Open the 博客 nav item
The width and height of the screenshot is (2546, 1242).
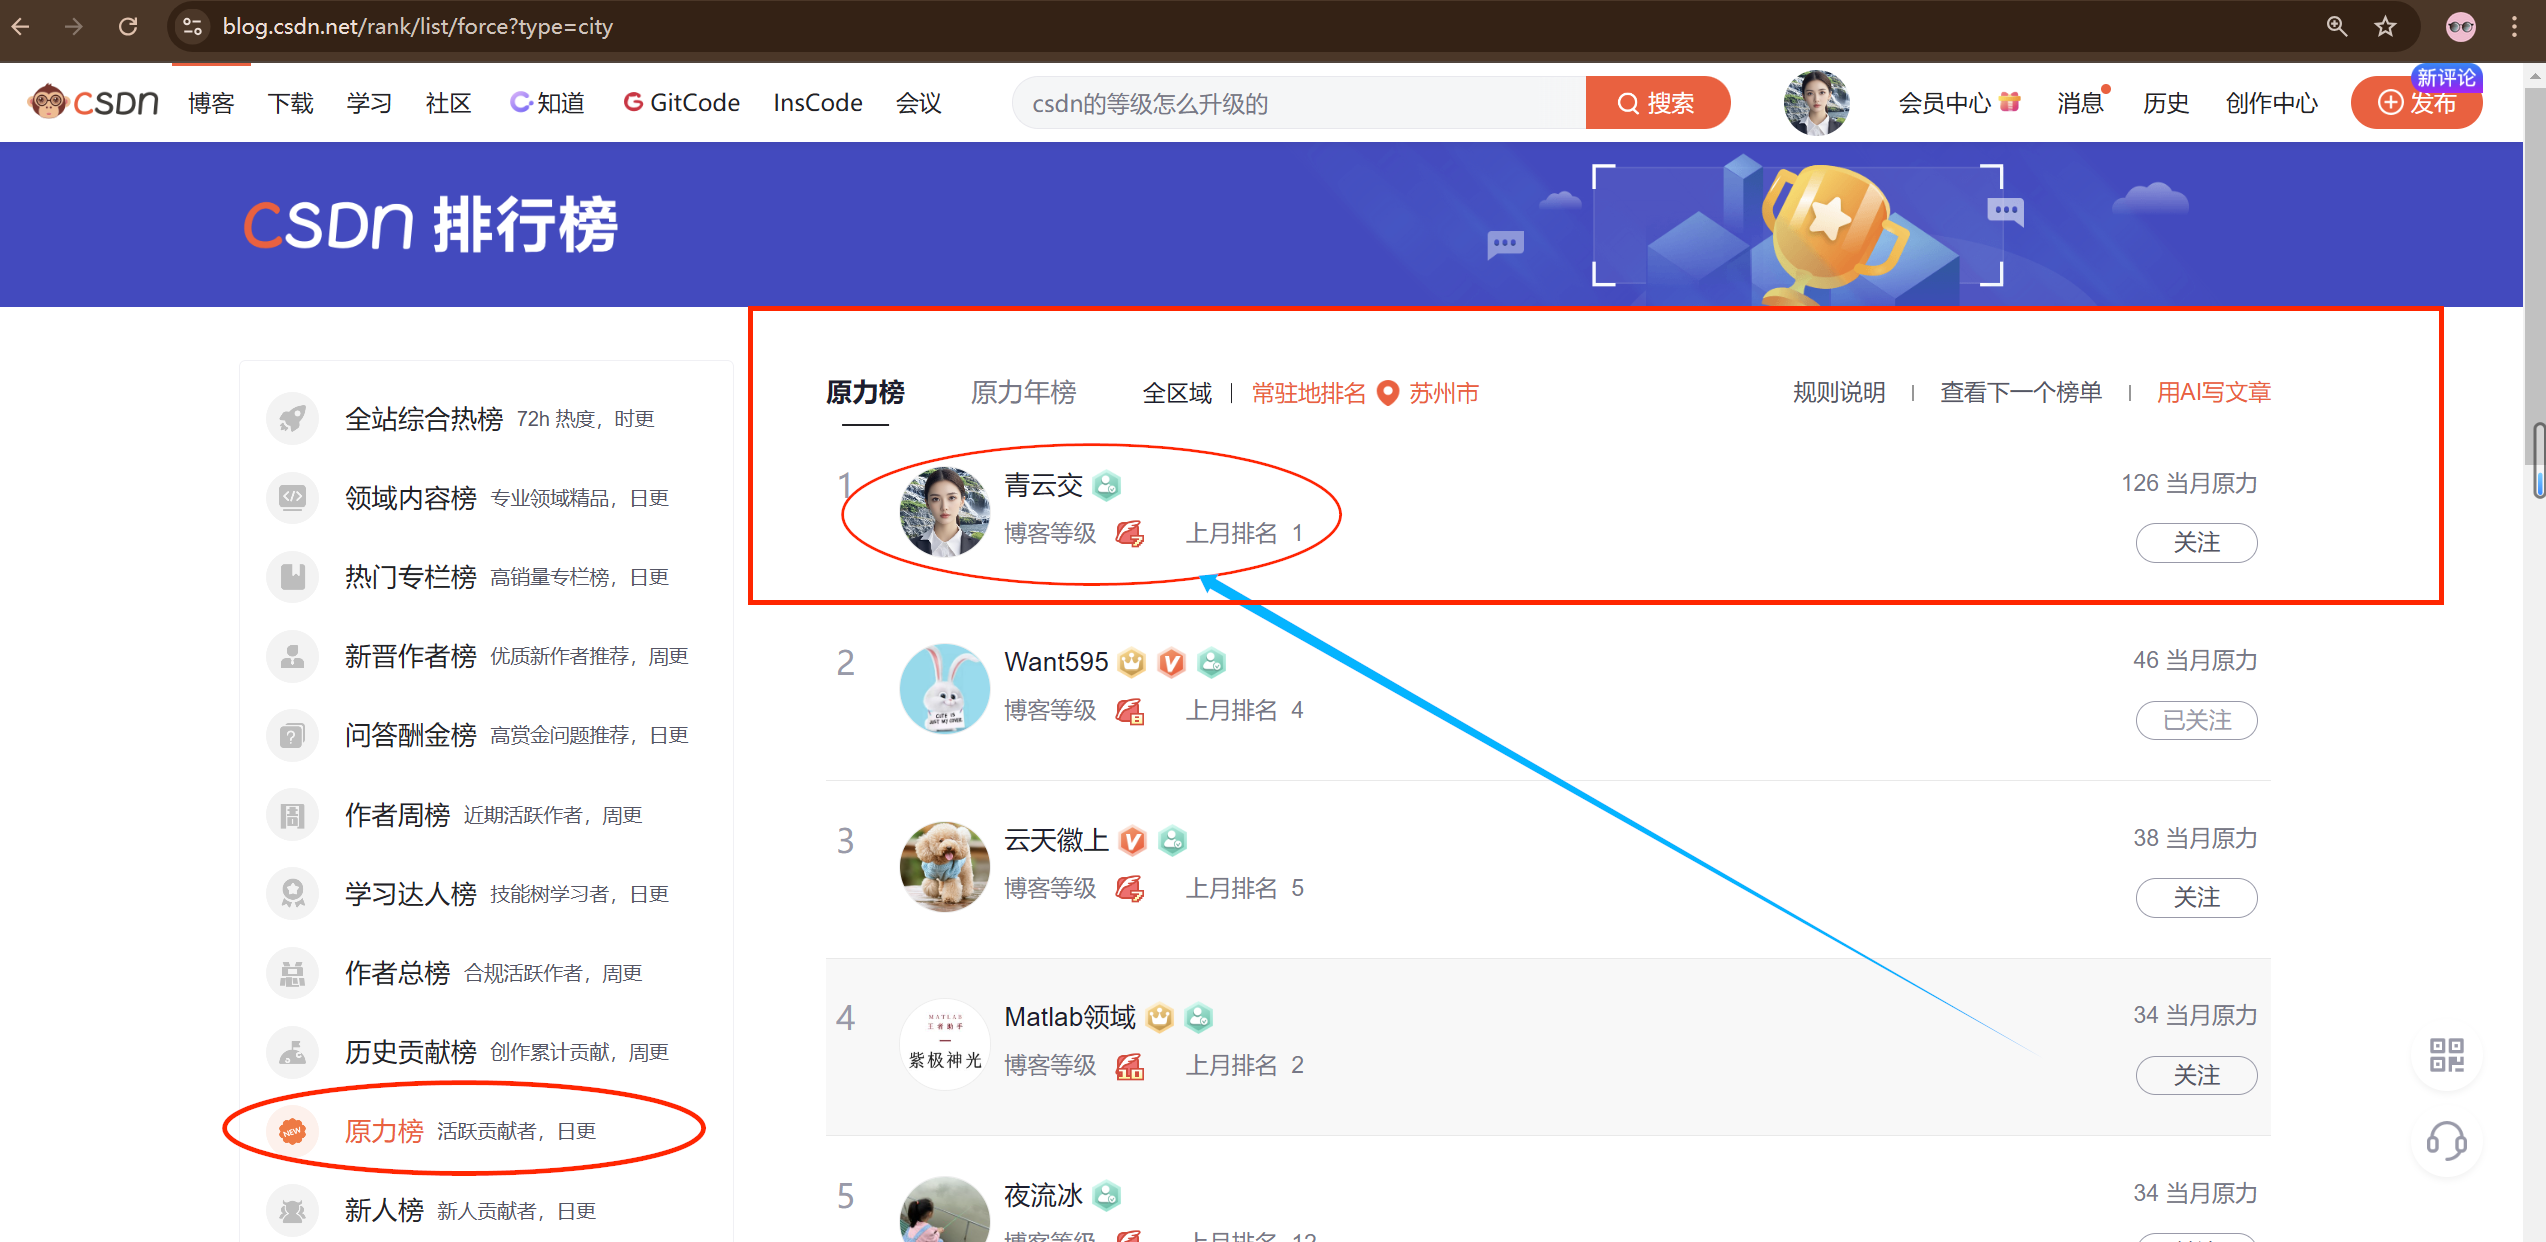click(211, 103)
